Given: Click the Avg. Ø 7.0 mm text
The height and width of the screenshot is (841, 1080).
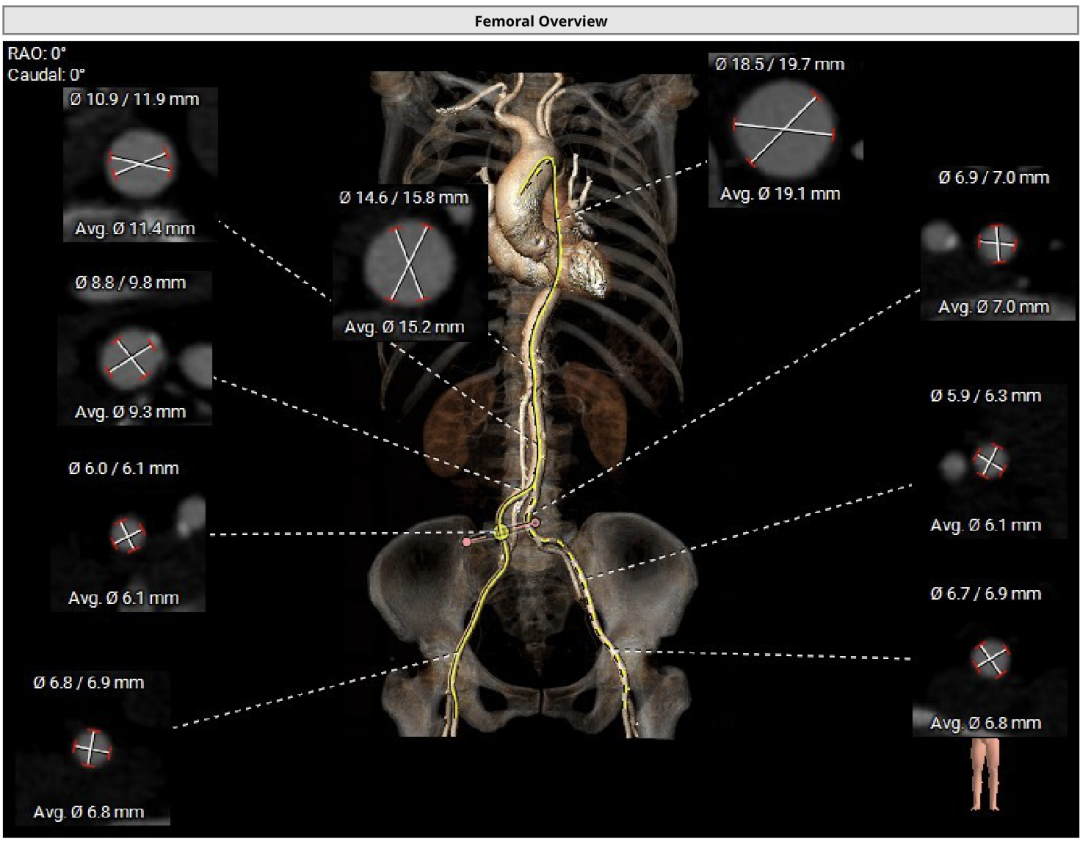Looking at the screenshot, I should [994, 307].
